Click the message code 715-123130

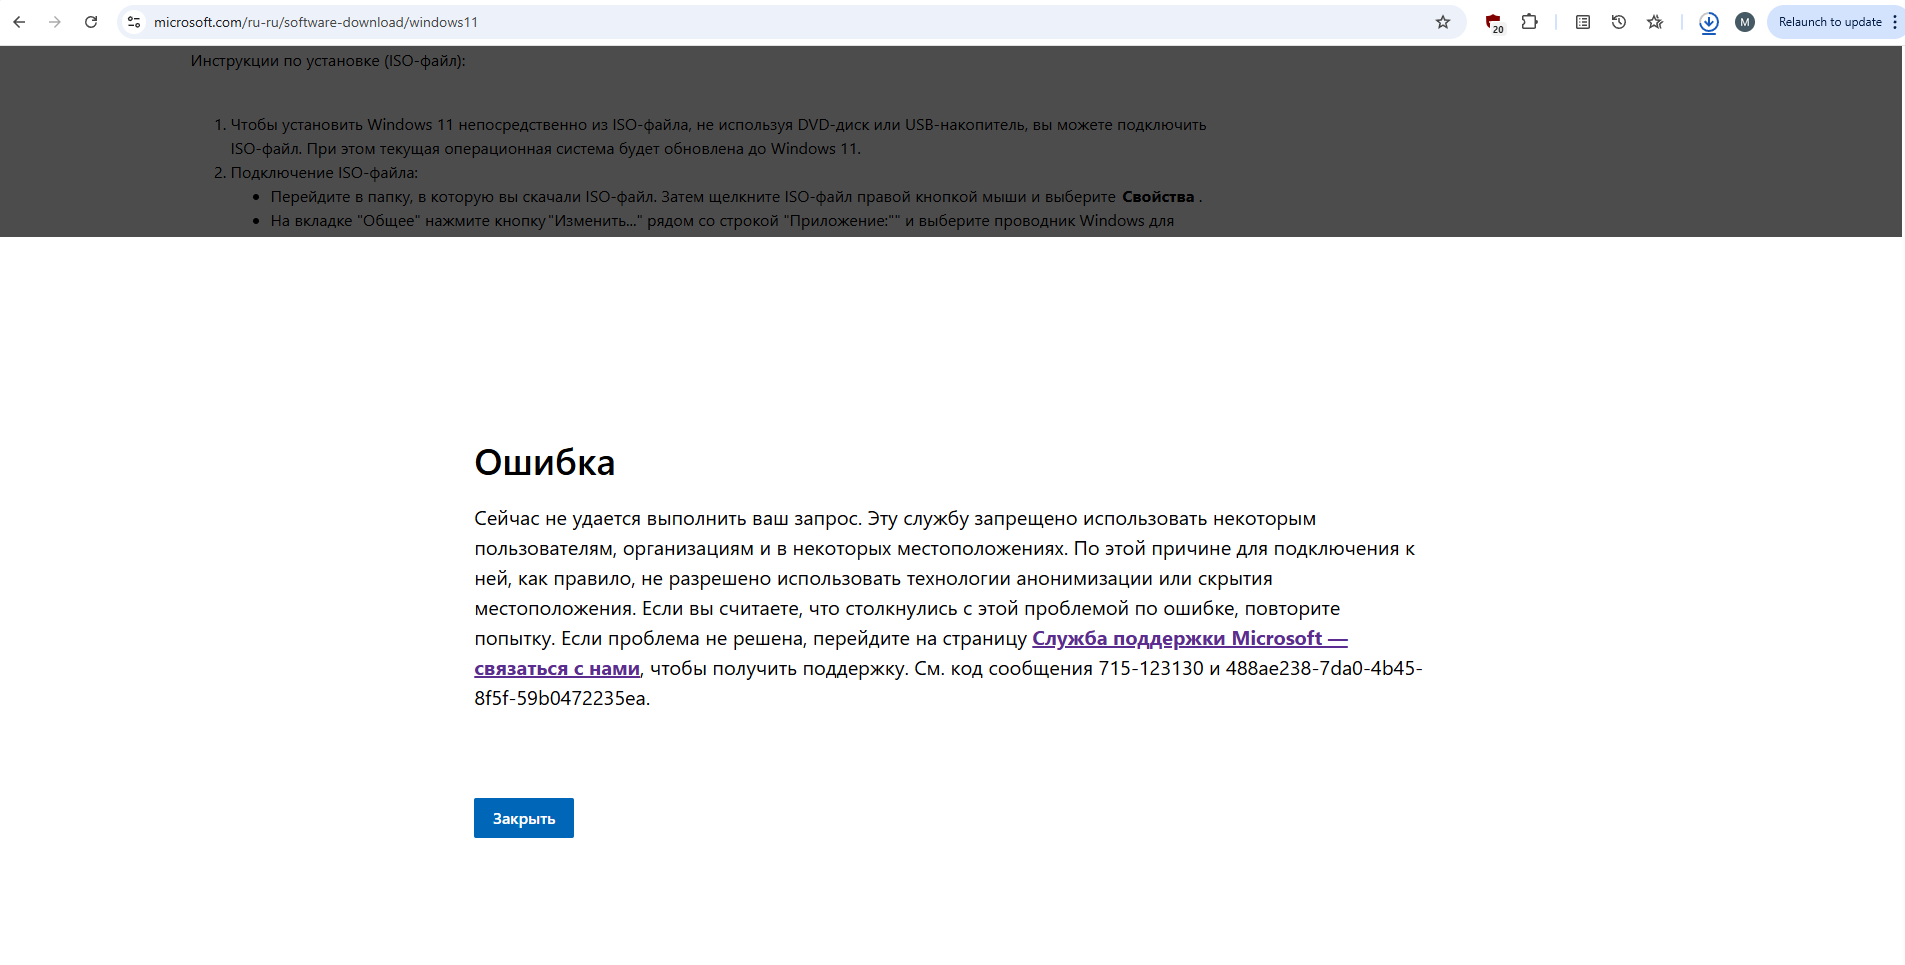[1151, 668]
